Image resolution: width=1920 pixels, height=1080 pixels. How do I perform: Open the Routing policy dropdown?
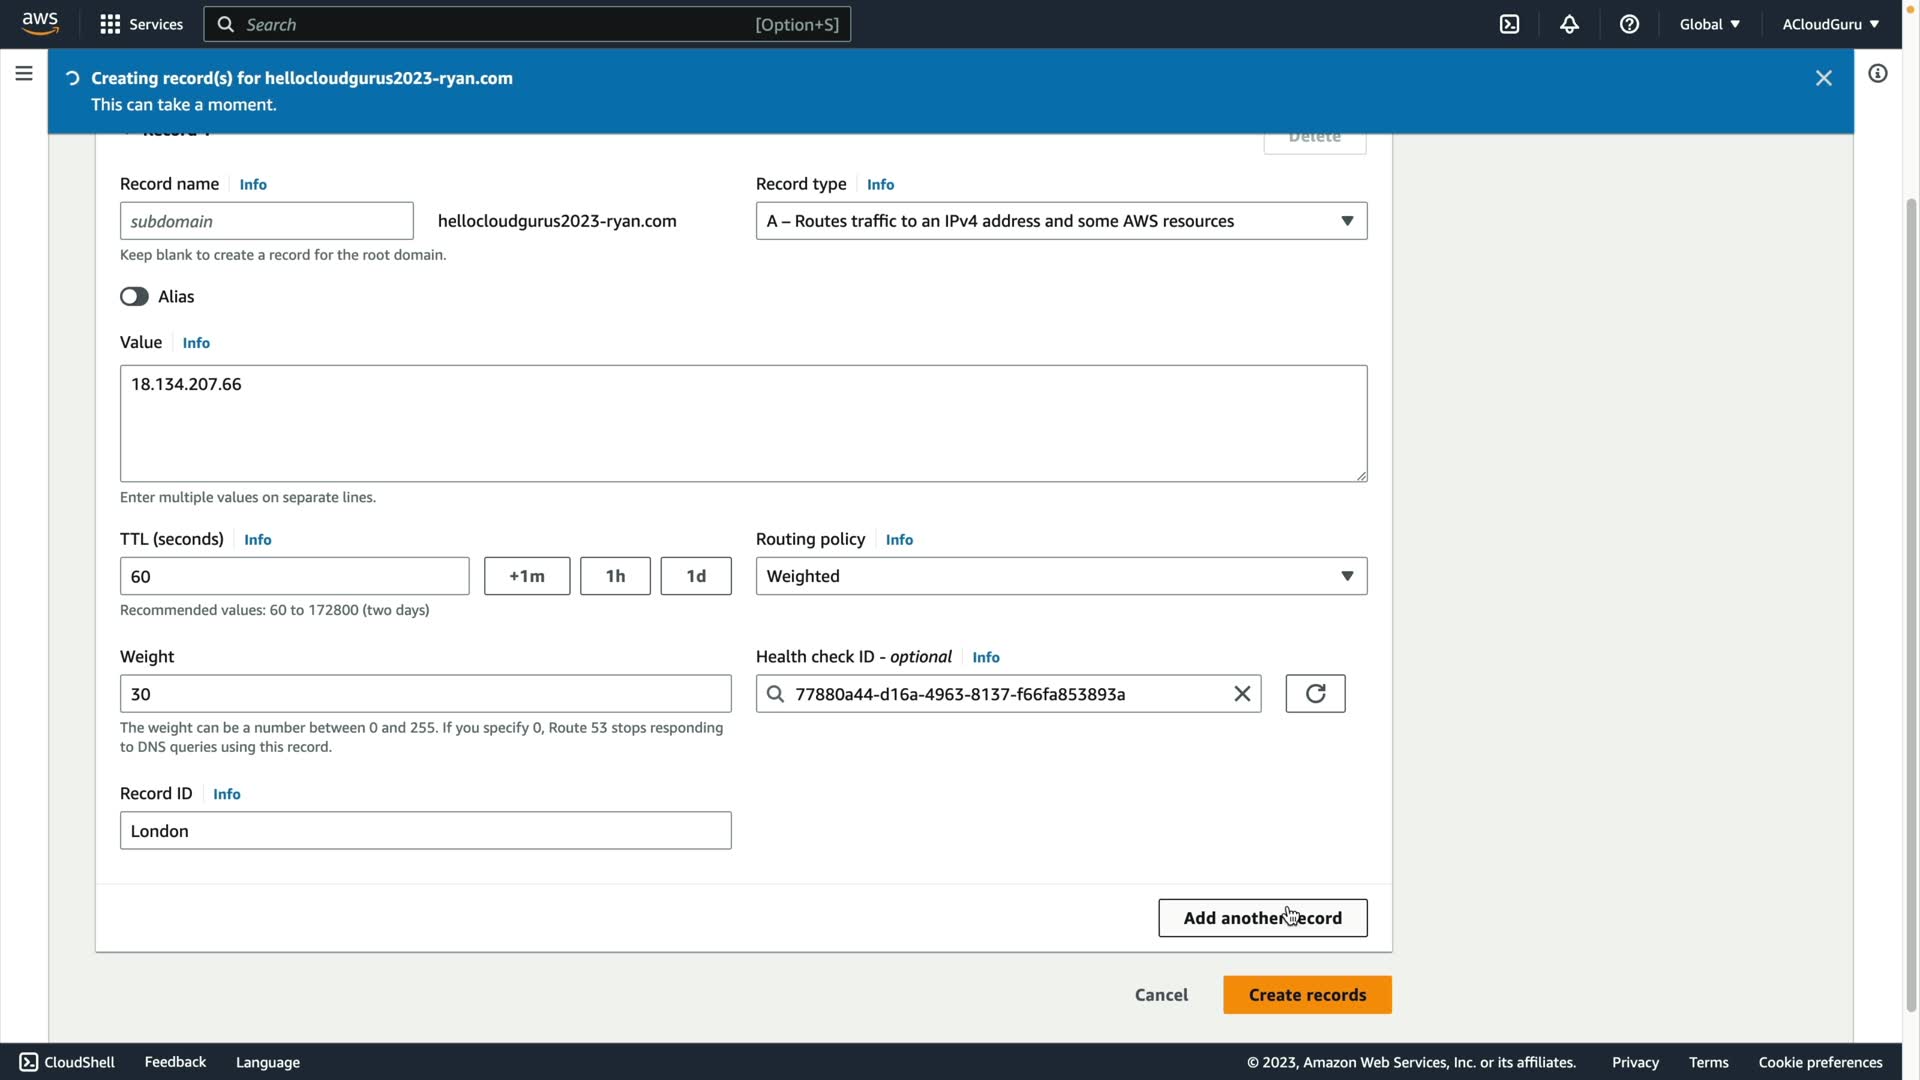point(1061,576)
